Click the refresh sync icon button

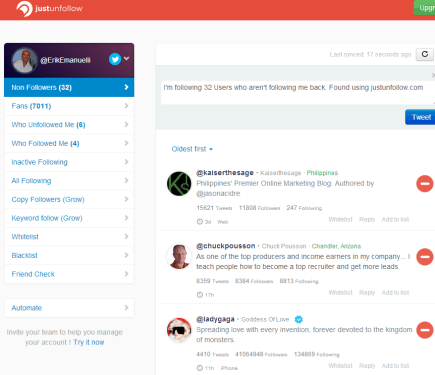click(x=425, y=54)
